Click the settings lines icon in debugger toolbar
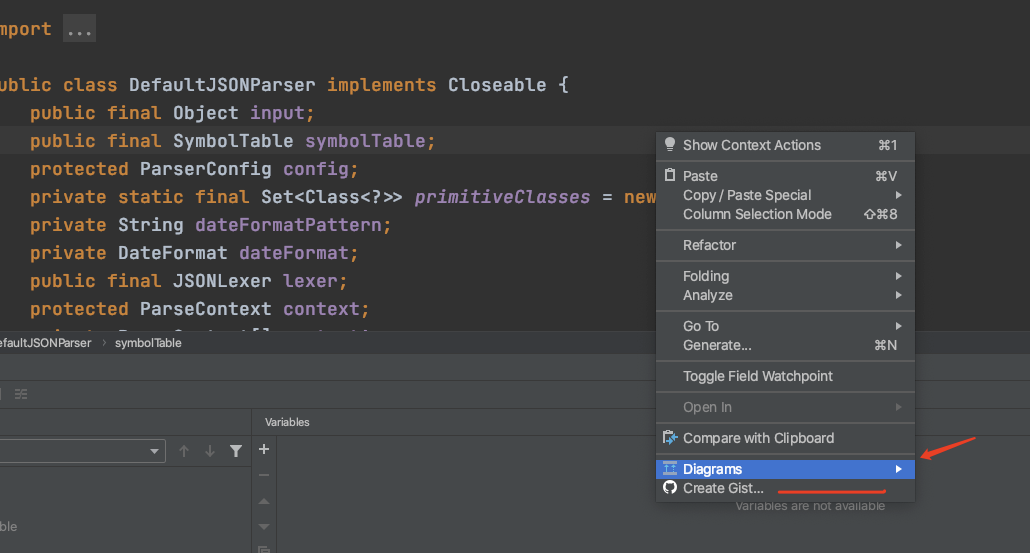This screenshot has height=553, width=1030. [21, 394]
